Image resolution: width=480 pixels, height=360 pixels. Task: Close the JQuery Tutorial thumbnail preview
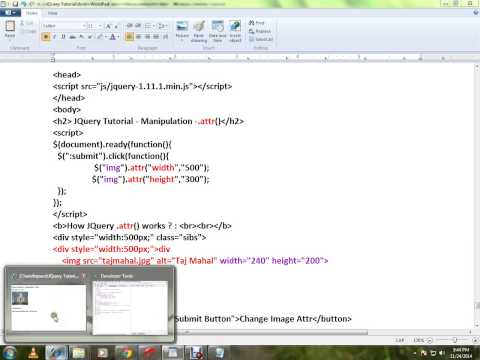(x=84, y=276)
